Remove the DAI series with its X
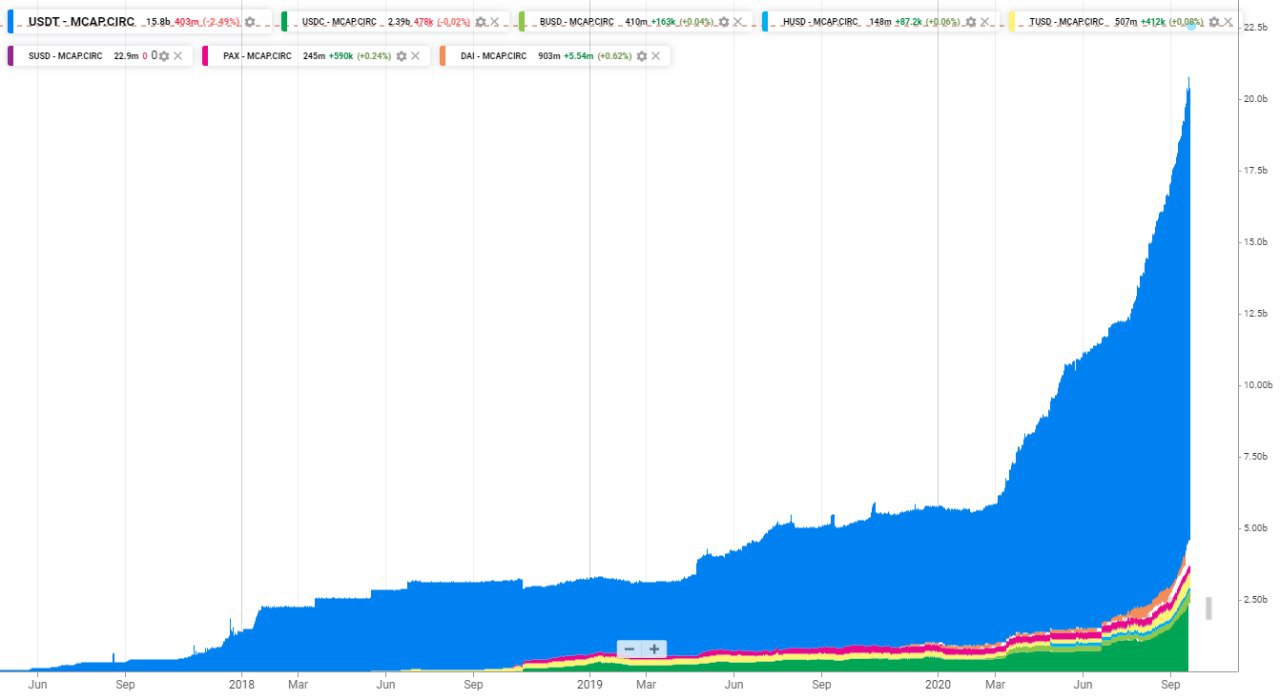This screenshot has height=700, width=1280. [x=656, y=56]
